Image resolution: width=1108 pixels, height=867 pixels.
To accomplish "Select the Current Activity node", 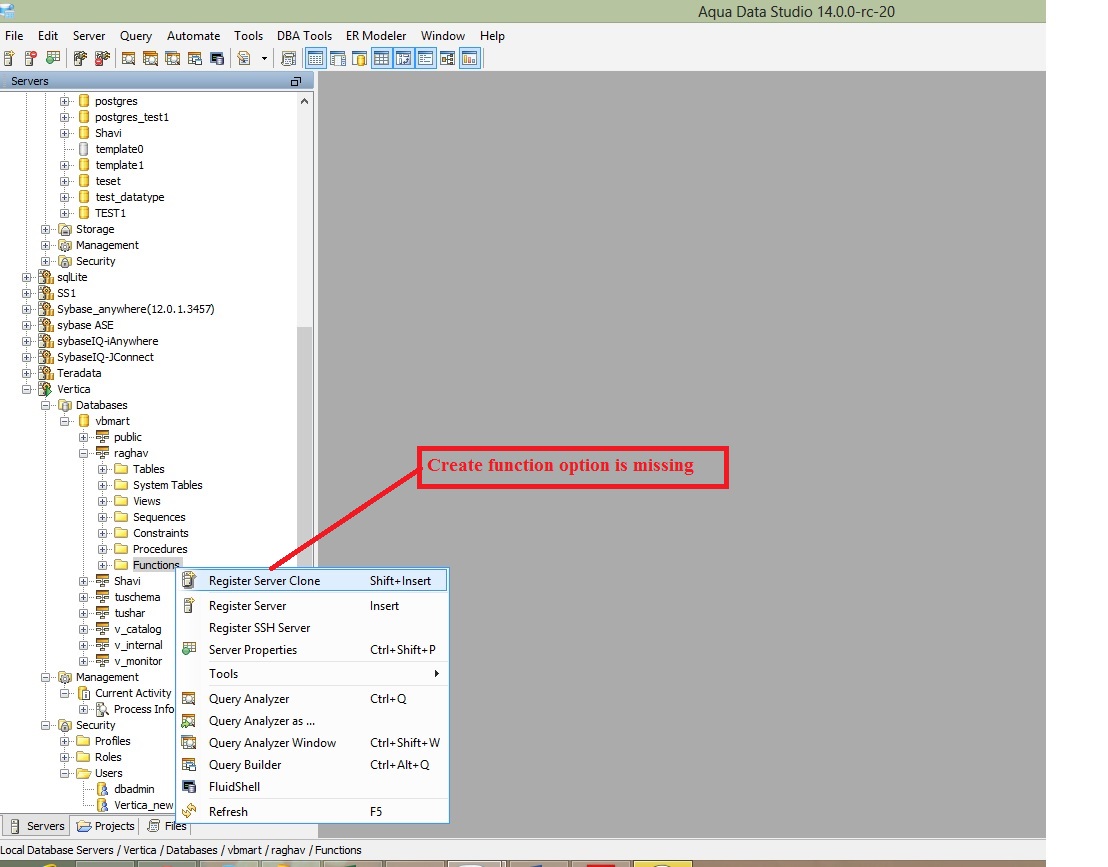I will pos(133,693).
